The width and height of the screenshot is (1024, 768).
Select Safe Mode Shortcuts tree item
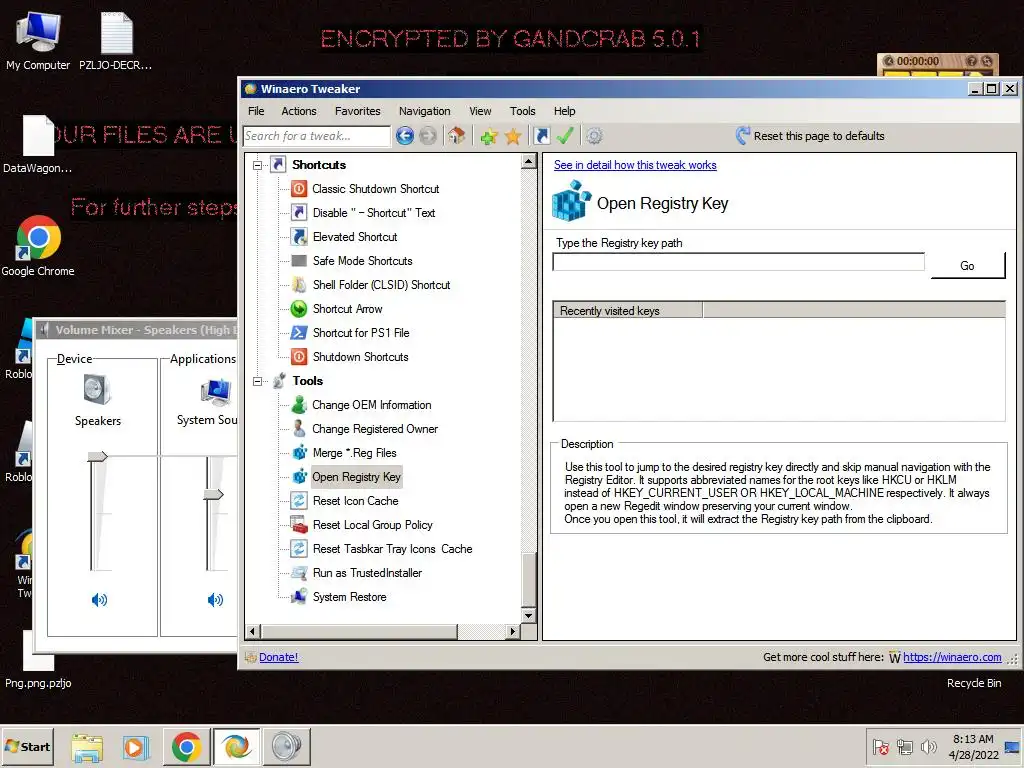tap(362, 261)
